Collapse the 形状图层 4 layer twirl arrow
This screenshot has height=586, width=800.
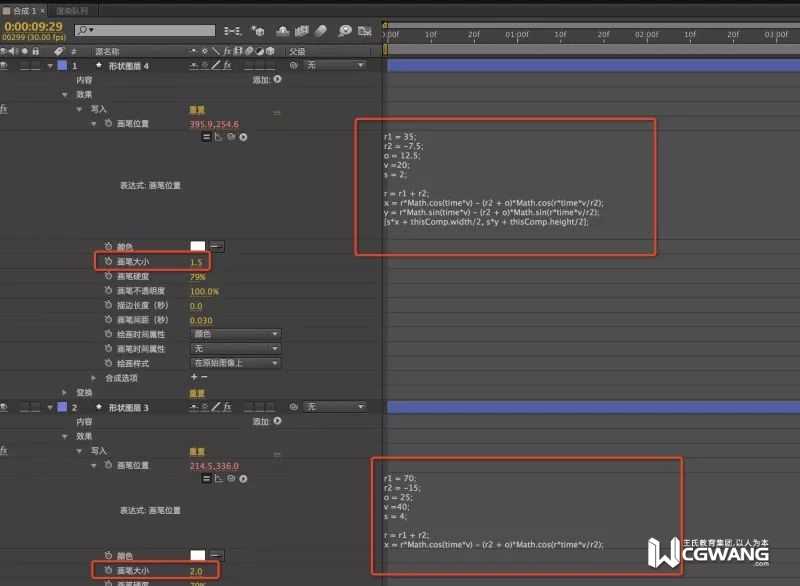pos(50,66)
